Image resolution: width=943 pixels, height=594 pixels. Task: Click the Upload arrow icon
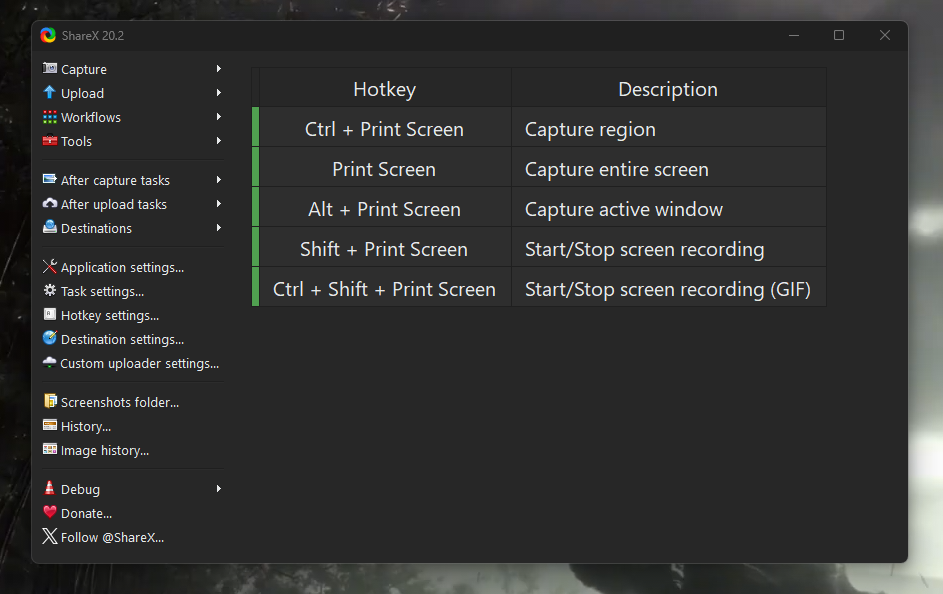[50, 93]
